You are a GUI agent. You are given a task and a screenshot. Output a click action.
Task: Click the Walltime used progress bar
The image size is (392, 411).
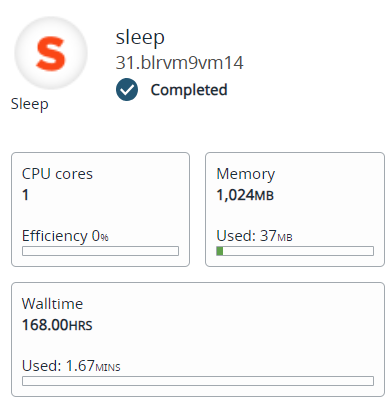pos(198,381)
